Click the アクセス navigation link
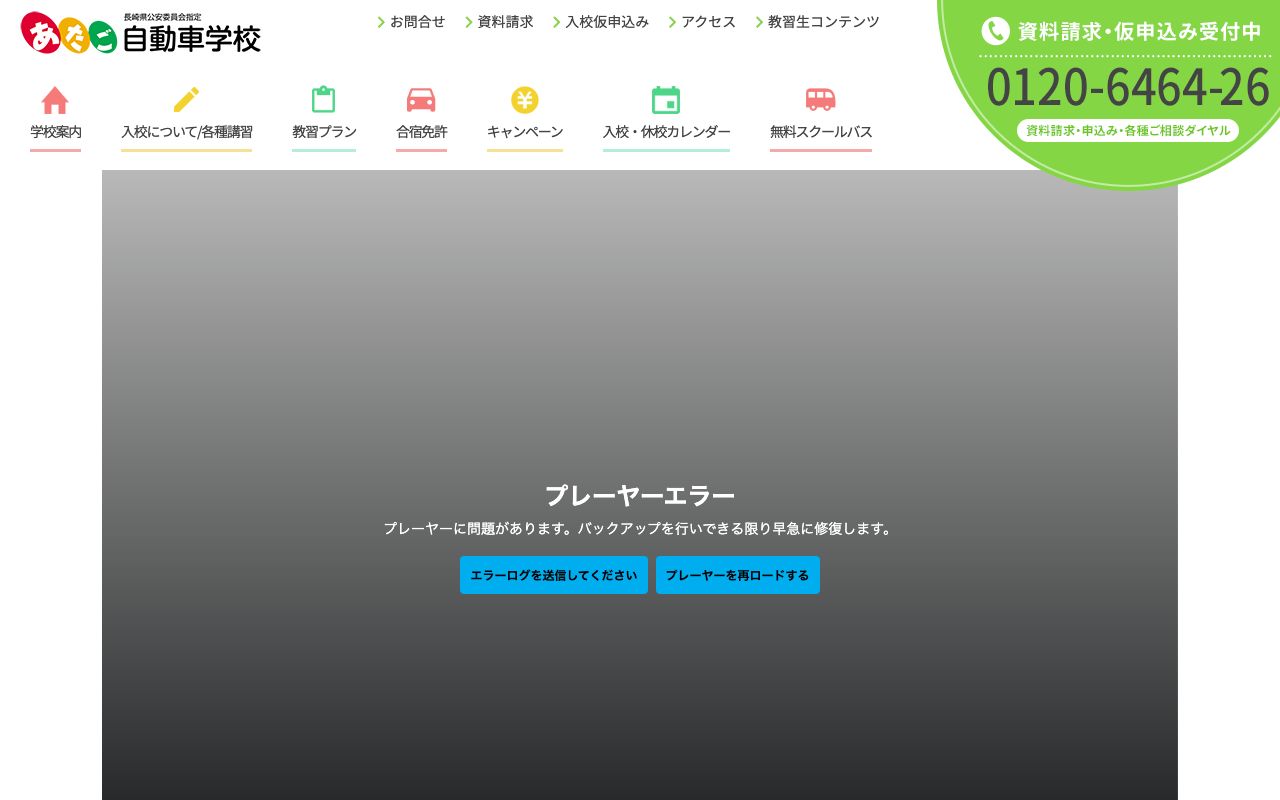1280x800 pixels. tap(708, 21)
